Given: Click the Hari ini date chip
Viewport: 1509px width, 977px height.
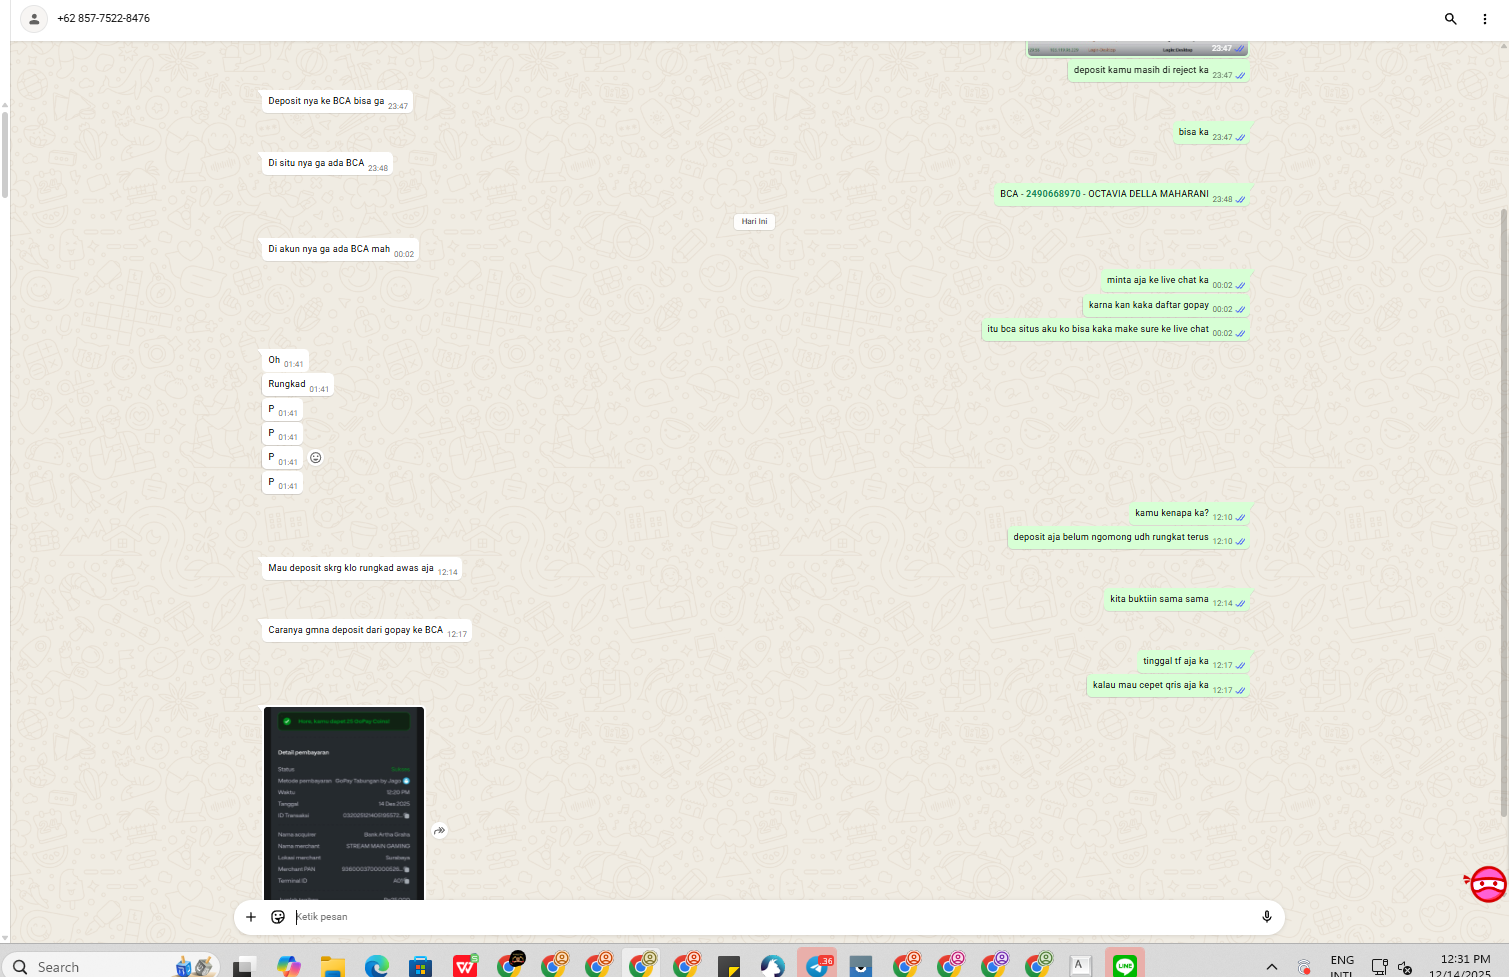Looking at the screenshot, I should (755, 222).
